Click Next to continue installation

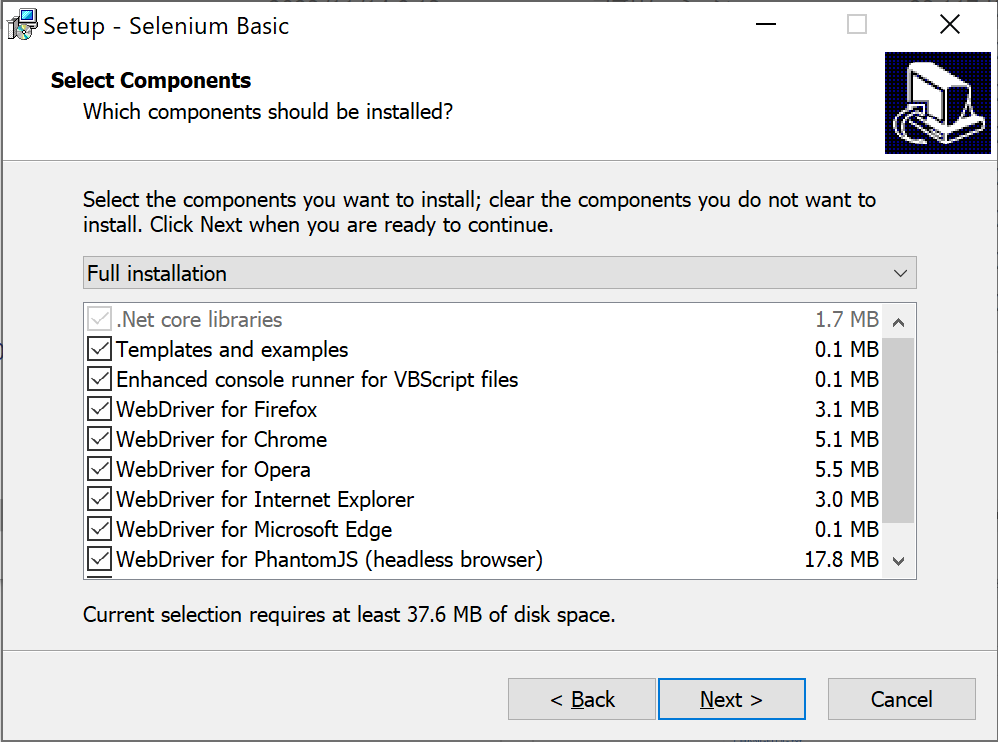(731, 699)
